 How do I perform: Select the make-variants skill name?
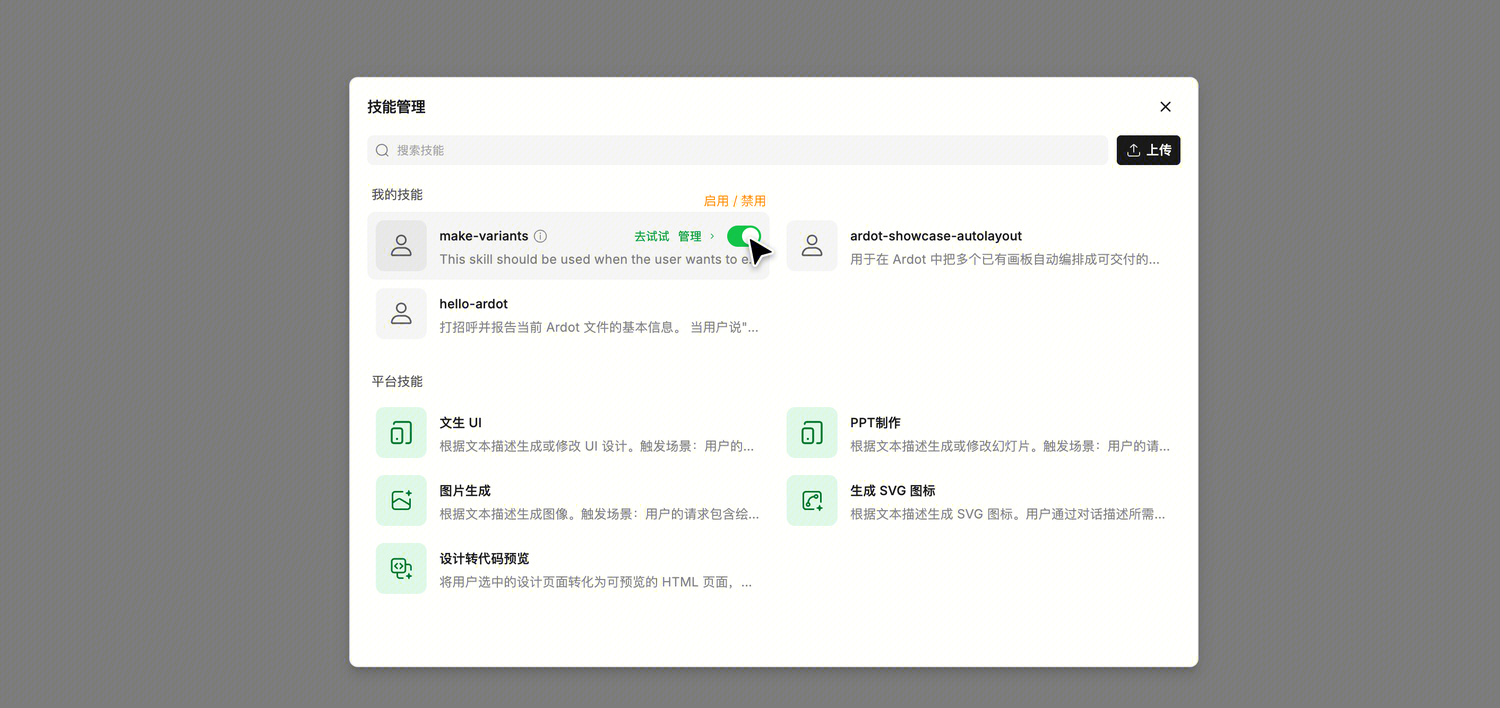(x=484, y=236)
